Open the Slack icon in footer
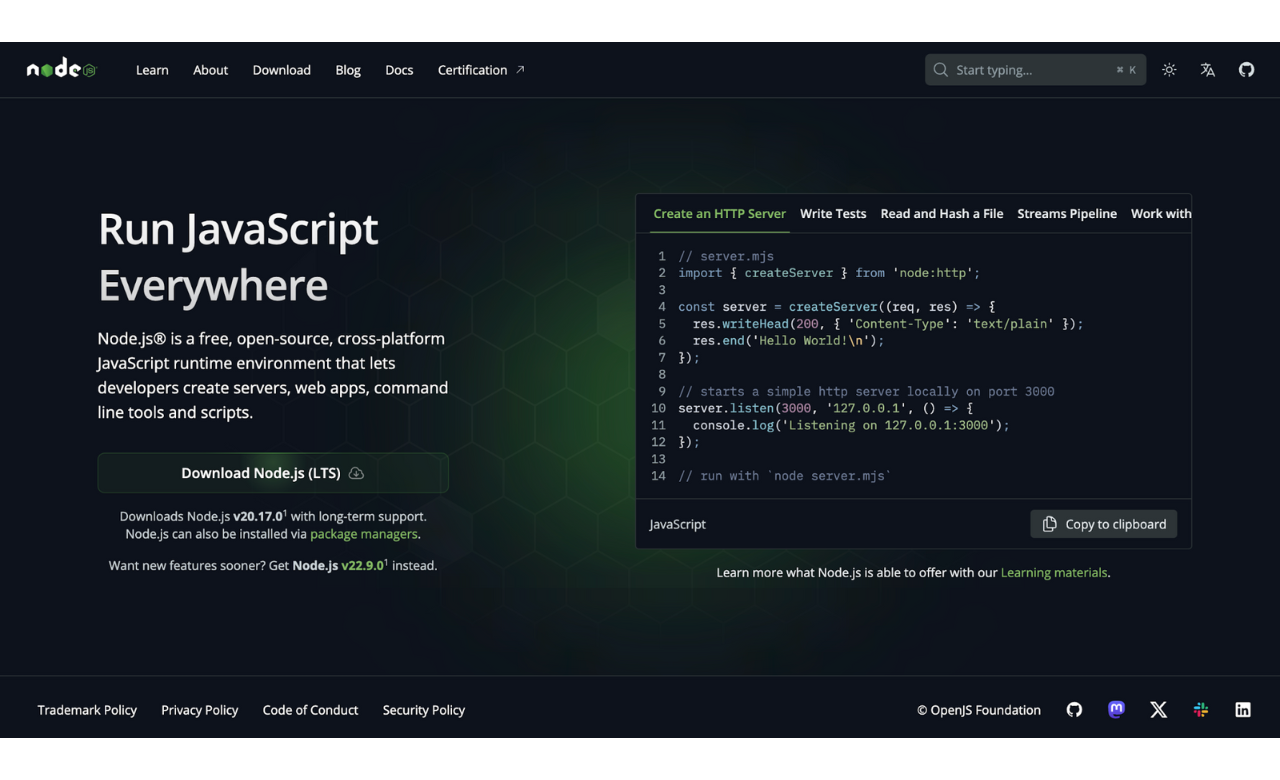This screenshot has width=1280, height=780. pos(1201,710)
